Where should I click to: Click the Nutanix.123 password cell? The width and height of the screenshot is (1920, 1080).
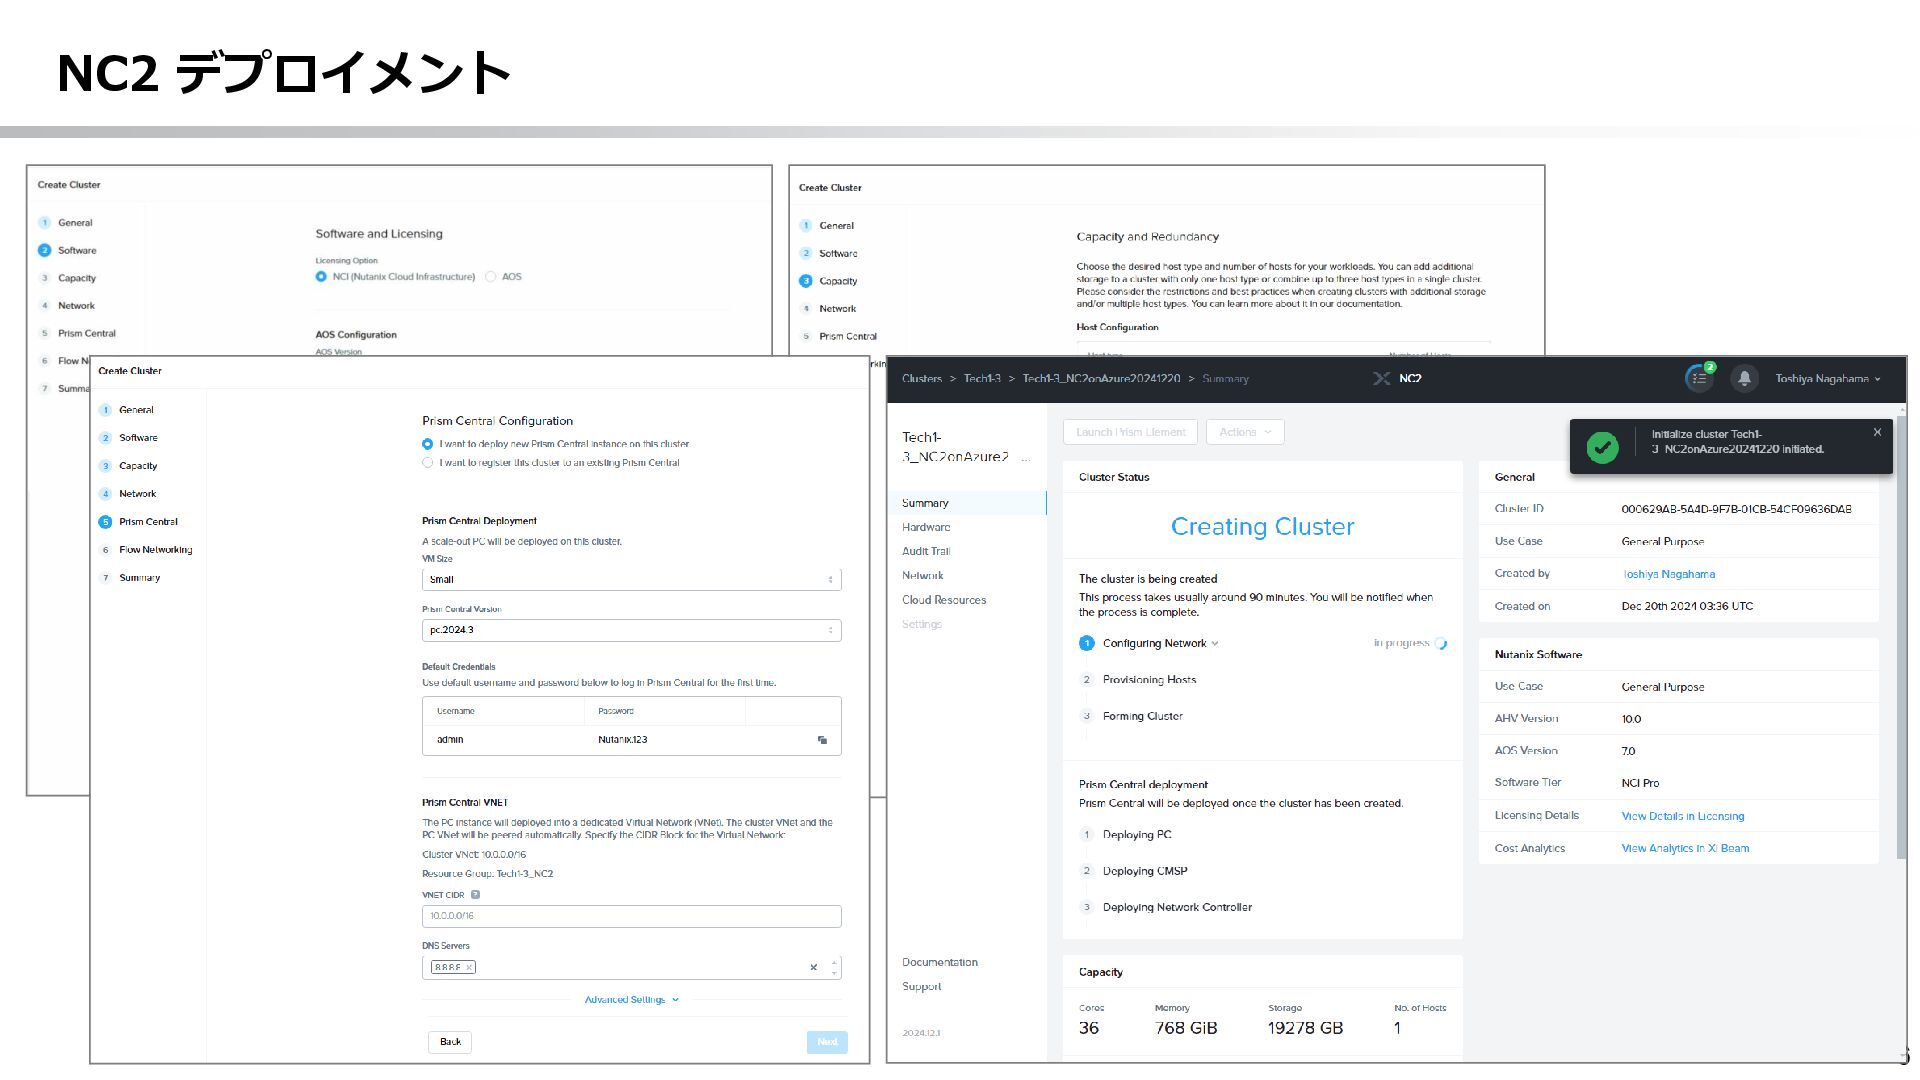[x=622, y=740]
